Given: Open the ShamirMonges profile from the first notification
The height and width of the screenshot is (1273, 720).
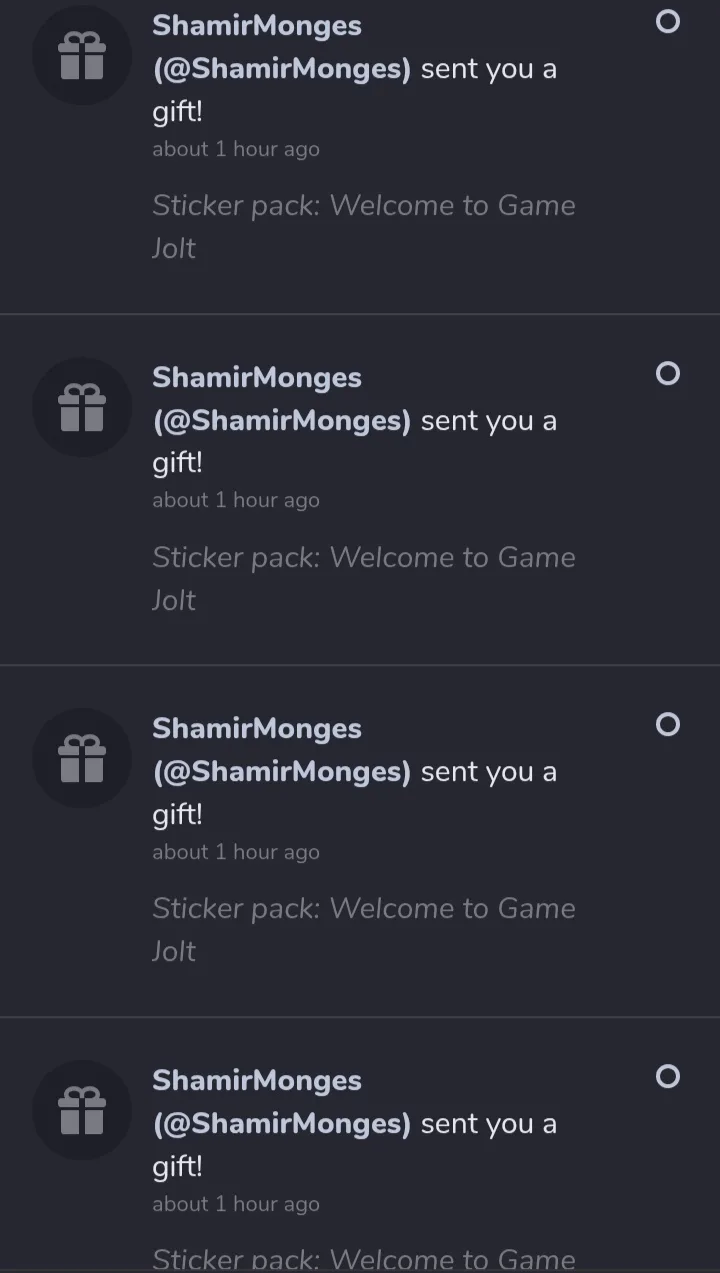Looking at the screenshot, I should coord(257,26).
